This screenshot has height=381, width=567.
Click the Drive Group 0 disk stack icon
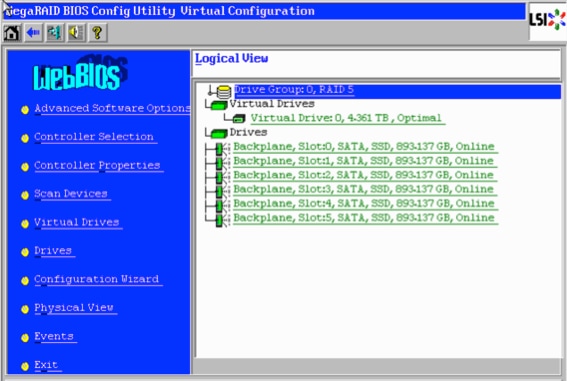[224, 91]
